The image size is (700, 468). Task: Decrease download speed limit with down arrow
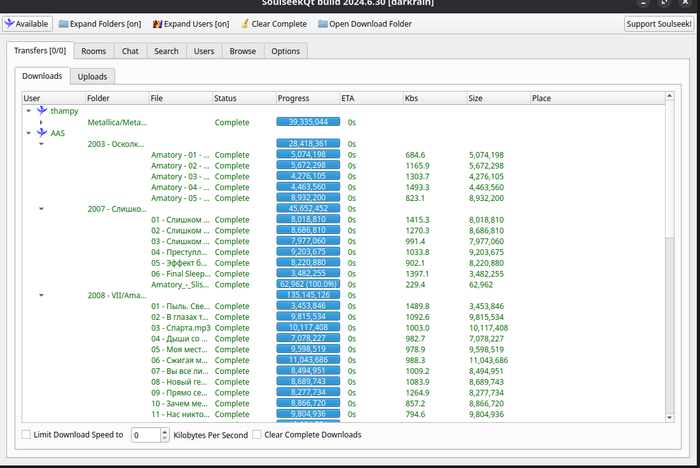pyautogui.click(x=165, y=438)
